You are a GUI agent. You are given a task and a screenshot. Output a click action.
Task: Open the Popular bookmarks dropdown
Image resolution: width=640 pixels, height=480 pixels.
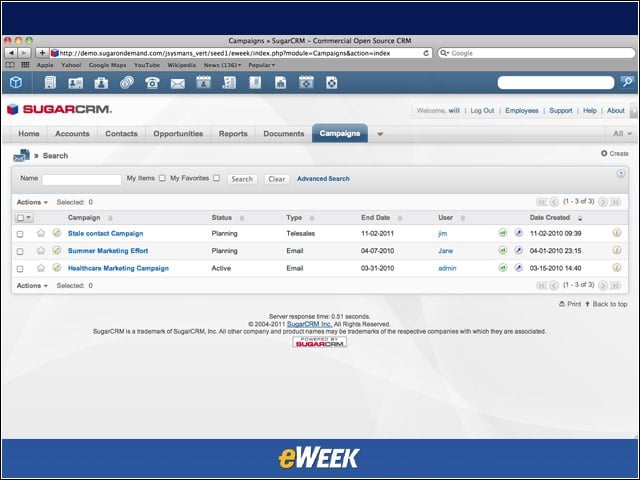(262, 65)
